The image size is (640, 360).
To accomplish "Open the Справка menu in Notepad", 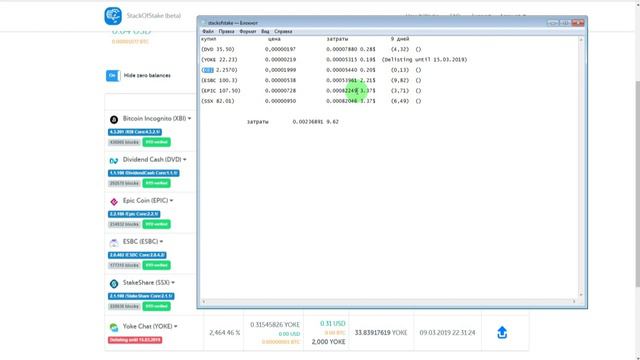I will point(283,31).
